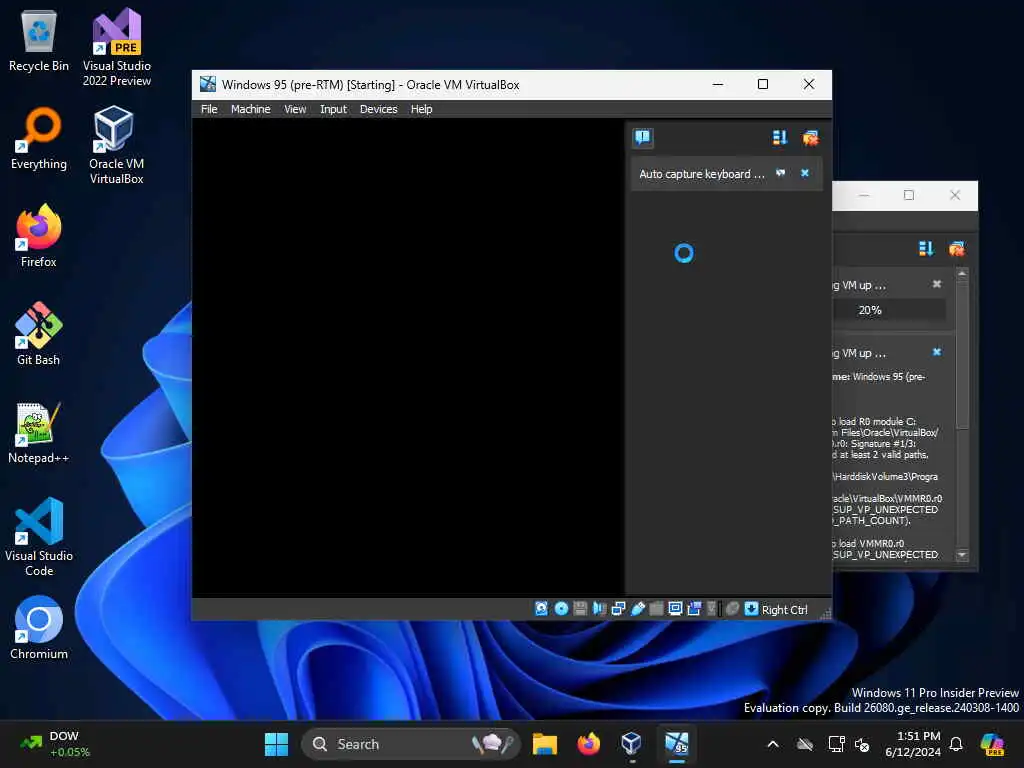Select the Everything desktop shortcut
Image resolution: width=1024 pixels, height=768 pixels.
pos(39,139)
